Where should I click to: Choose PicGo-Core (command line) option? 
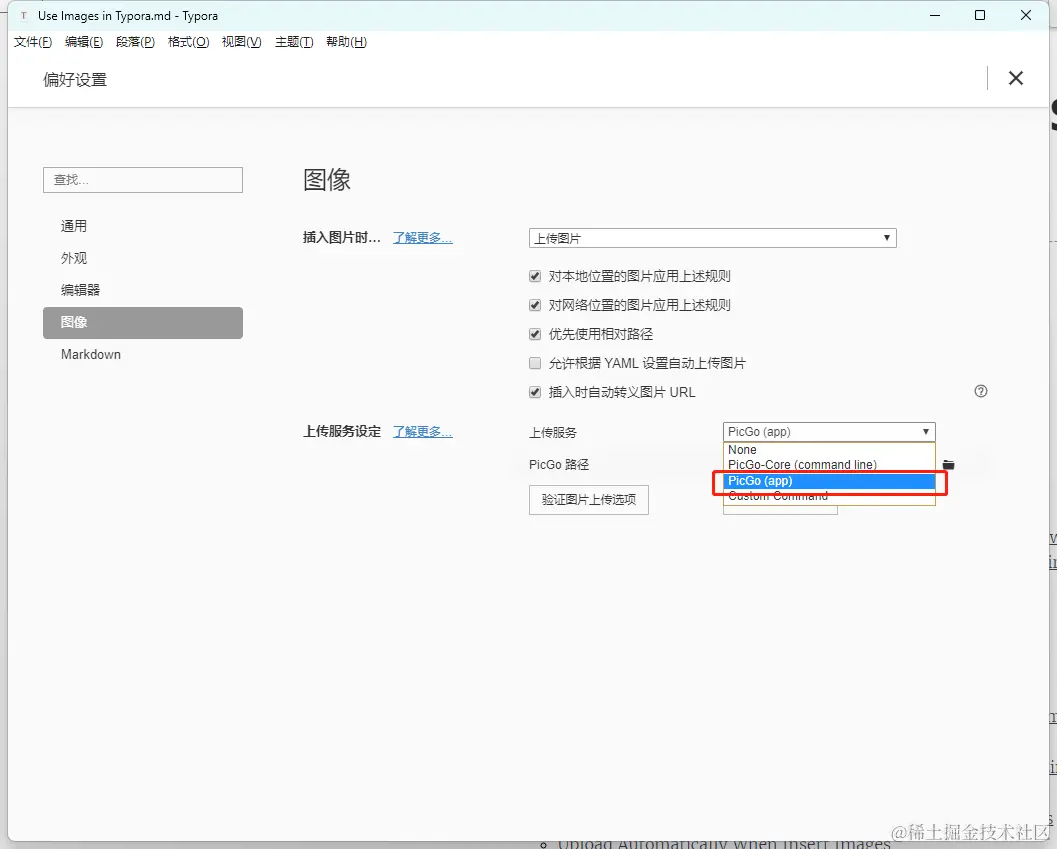click(829, 465)
